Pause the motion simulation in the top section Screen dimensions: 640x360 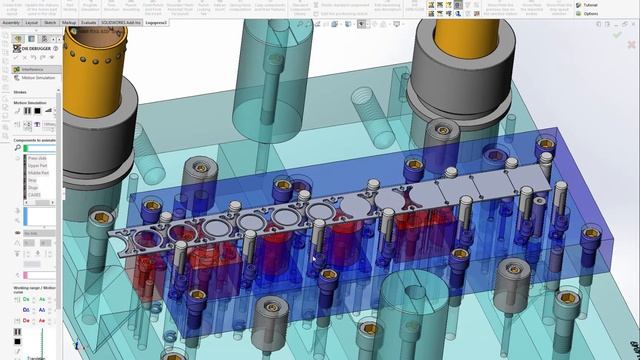pyautogui.click(x=27, y=111)
